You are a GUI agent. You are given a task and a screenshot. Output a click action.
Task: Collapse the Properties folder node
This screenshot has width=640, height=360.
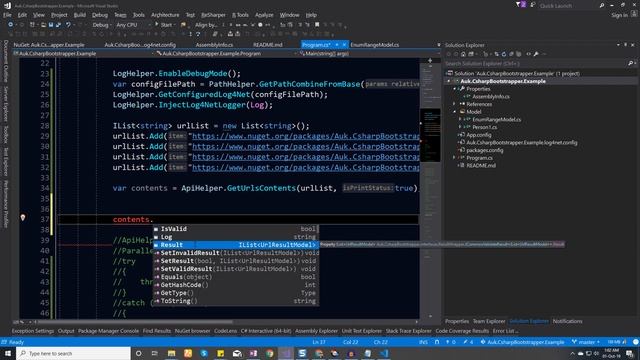(x=455, y=89)
